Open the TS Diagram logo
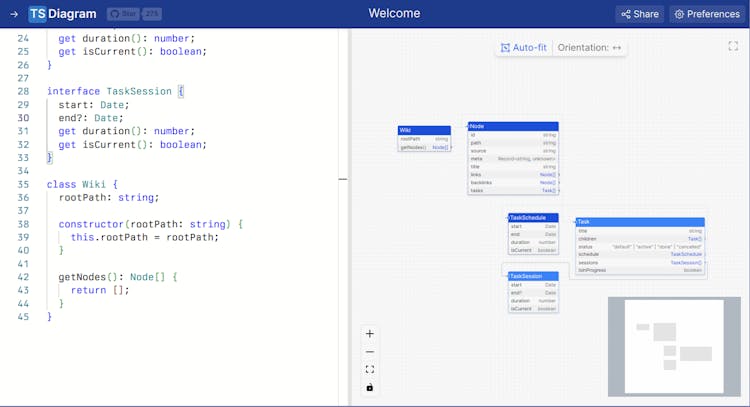This screenshot has width=750, height=407. [62, 14]
